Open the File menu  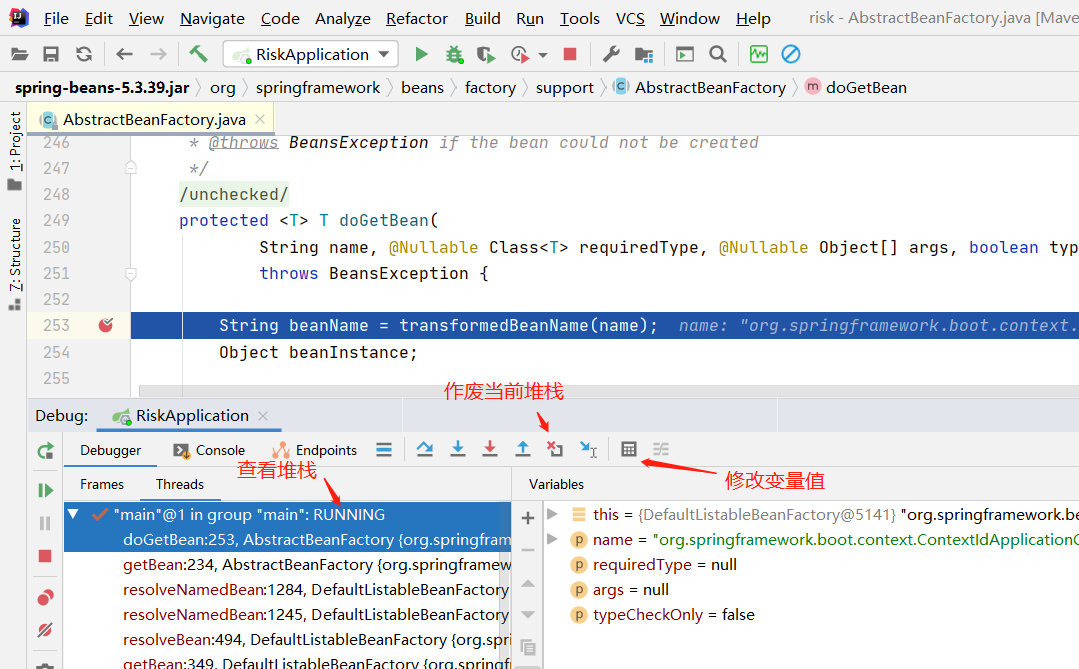pyautogui.click(x=56, y=19)
